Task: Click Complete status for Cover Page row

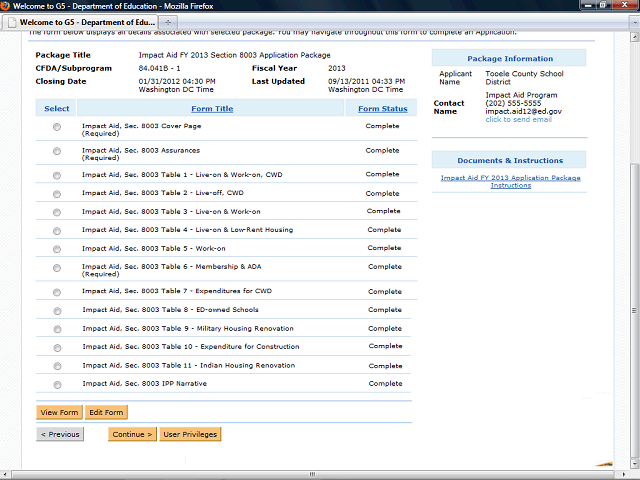Action: (382, 126)
